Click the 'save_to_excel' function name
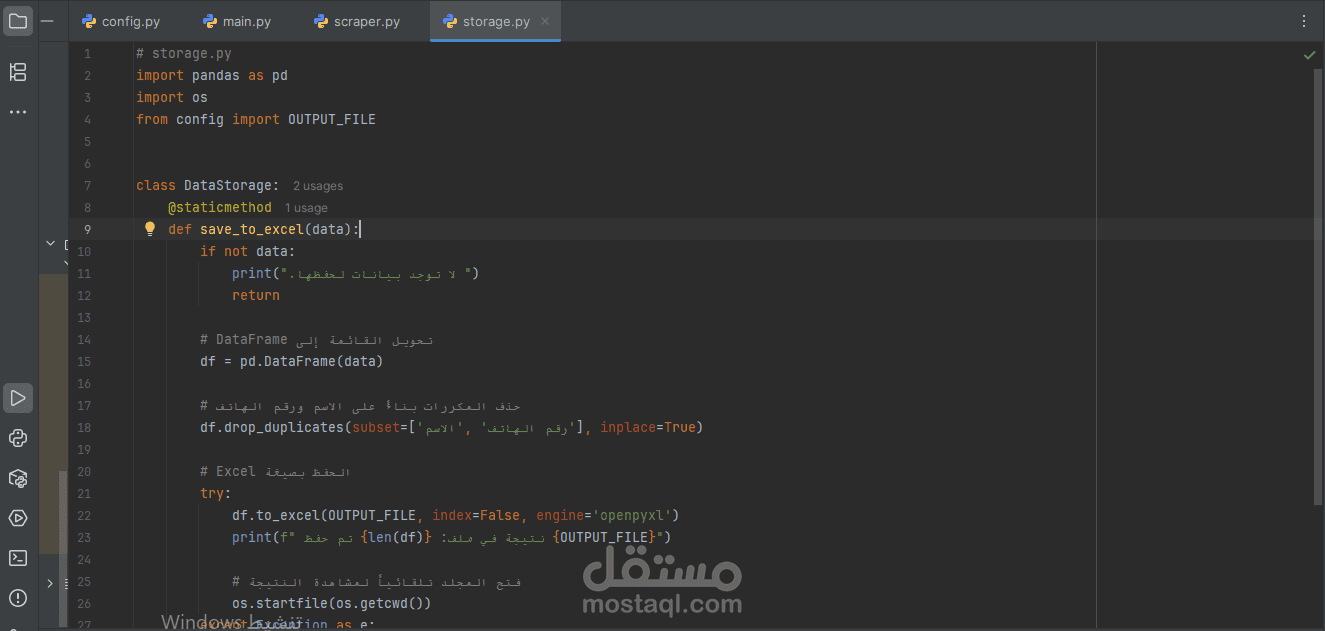Viewport: 1325px width, 631px height. coord(252,229)
